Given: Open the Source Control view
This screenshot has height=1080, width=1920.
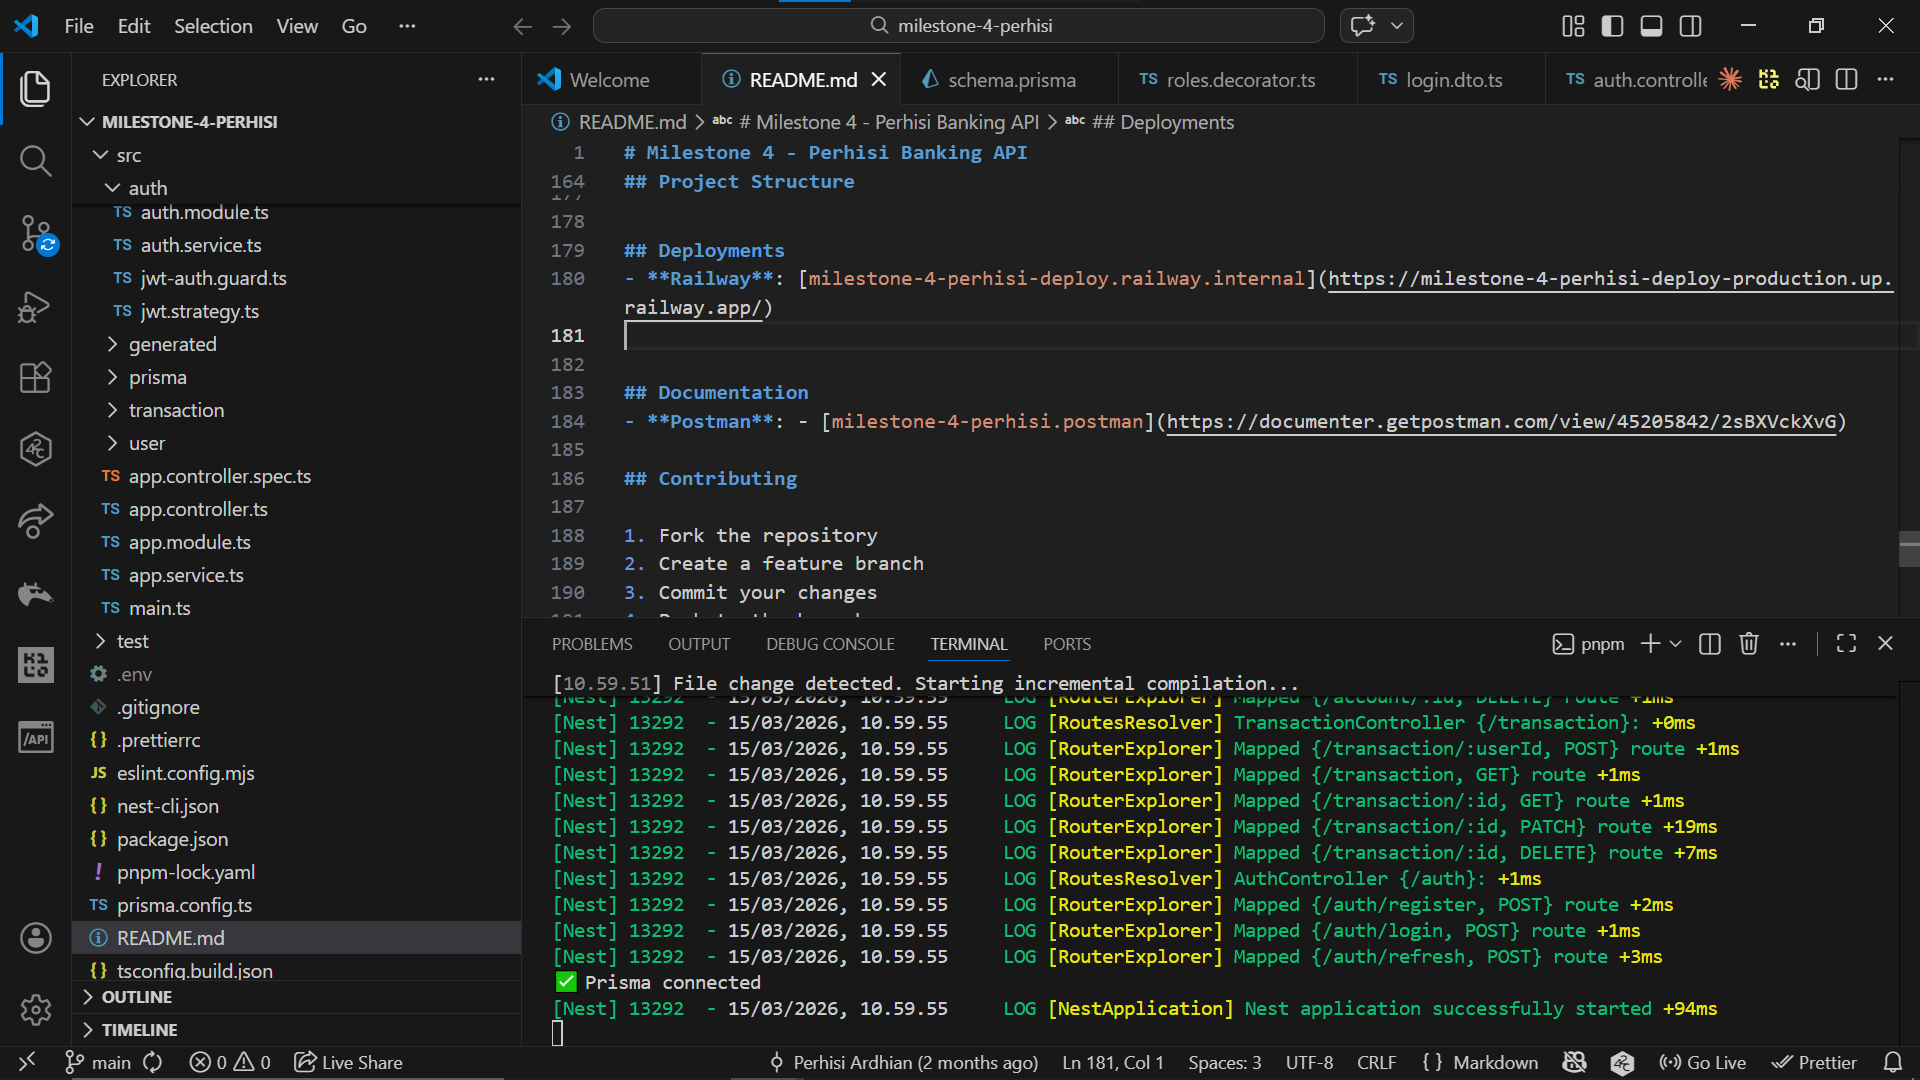Looking at the screenshot, I should (36, 234).
